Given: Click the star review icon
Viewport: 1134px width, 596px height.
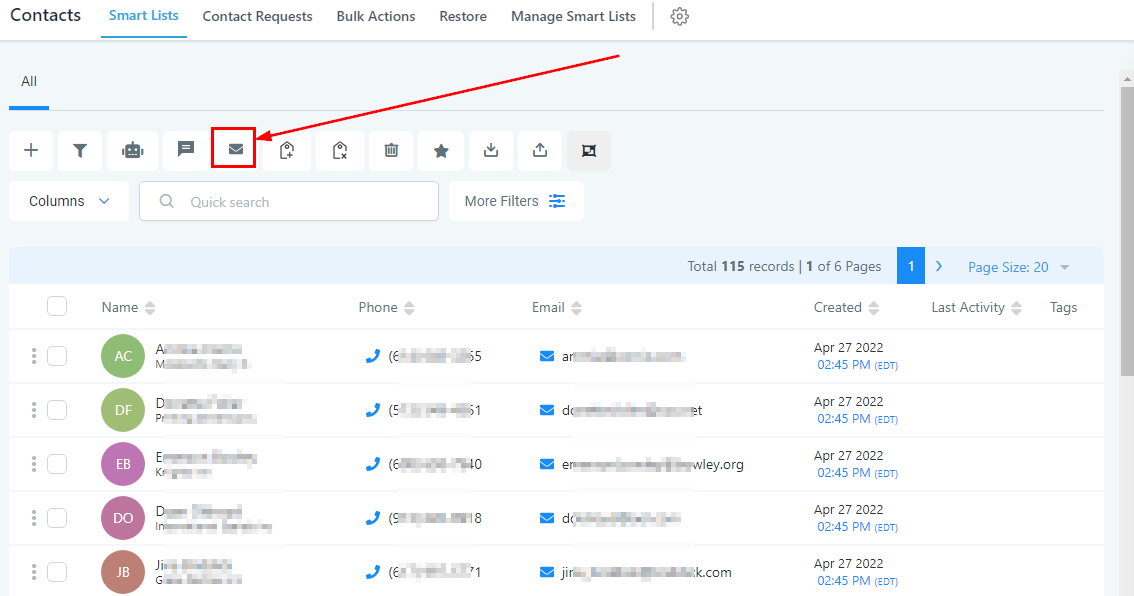Looking at the screenshot, I should click(440, 150).
